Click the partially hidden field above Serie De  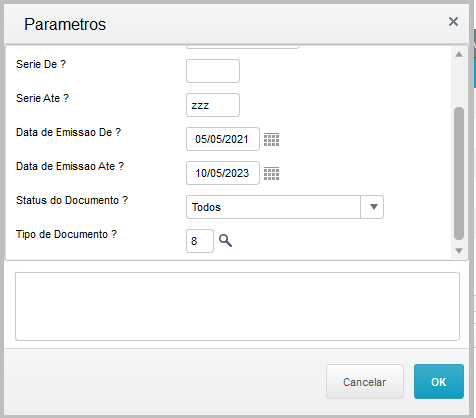[243, 47]
